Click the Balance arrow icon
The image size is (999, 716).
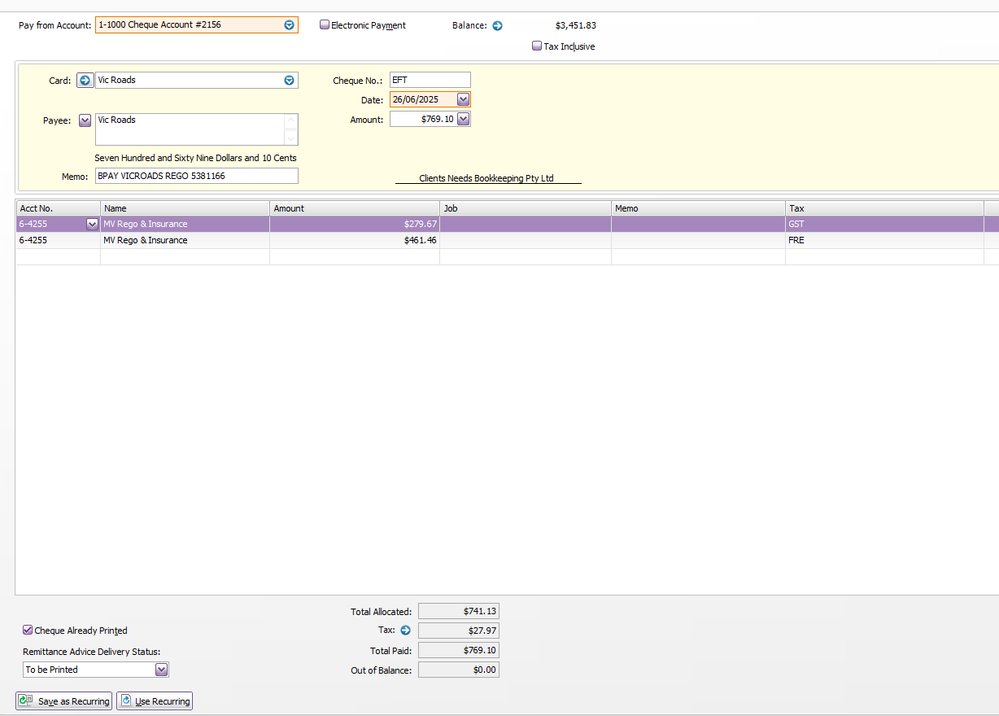pos(497,26)
